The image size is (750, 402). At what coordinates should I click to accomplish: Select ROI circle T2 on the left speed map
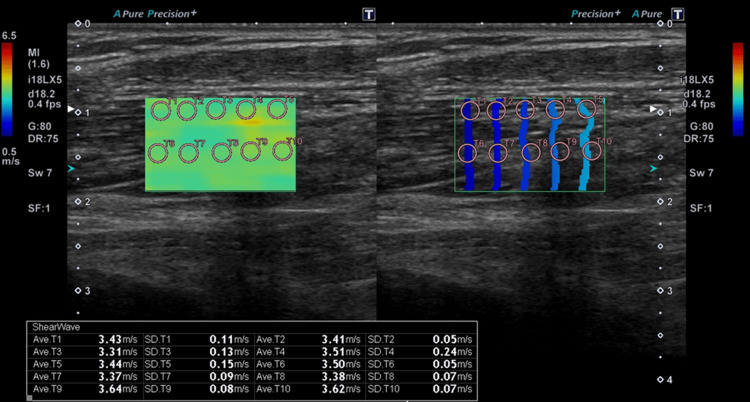click(x=187, y=111)
